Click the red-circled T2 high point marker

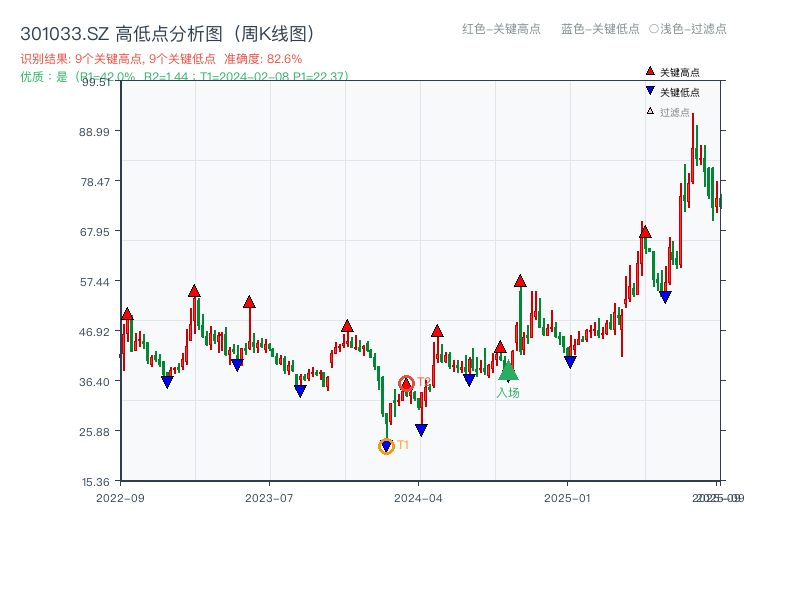[x=406, y=383]
